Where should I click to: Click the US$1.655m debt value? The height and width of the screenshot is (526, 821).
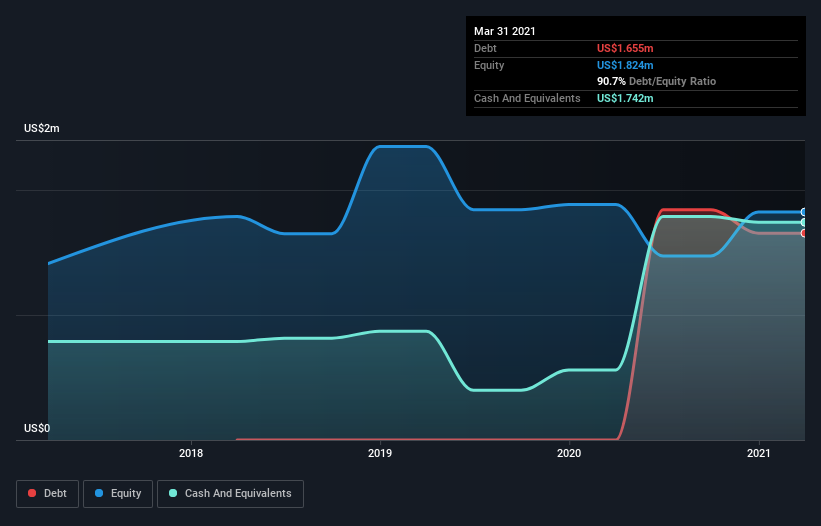[625, 48]
